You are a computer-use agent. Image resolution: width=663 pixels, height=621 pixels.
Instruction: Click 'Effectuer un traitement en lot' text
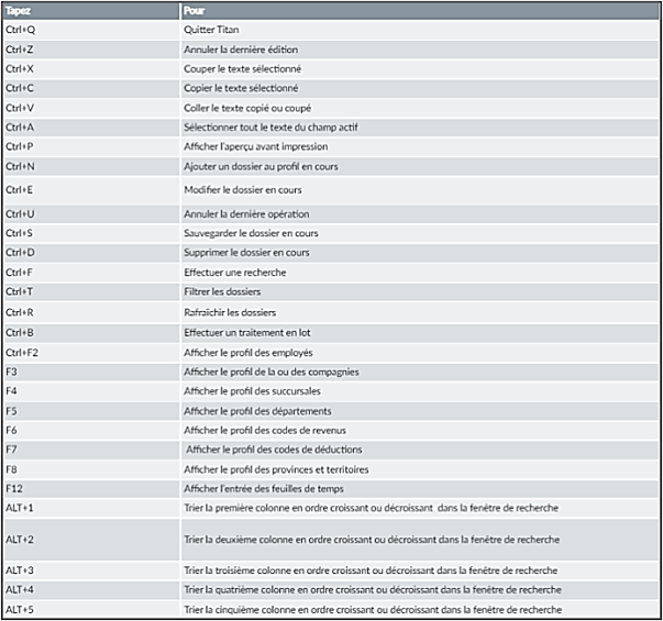coord(247,333)
